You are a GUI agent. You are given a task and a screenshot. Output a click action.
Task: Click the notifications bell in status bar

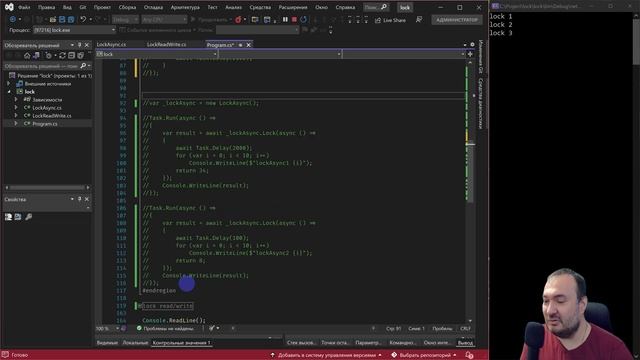[x=469, y=355]
